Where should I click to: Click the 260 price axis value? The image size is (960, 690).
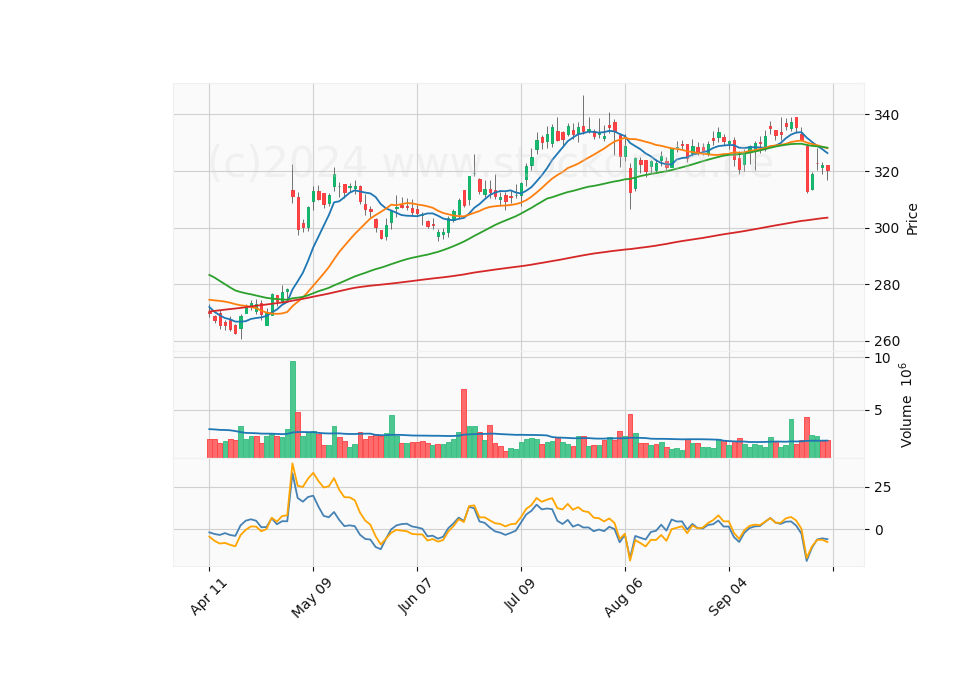click(x=887, y=341)
